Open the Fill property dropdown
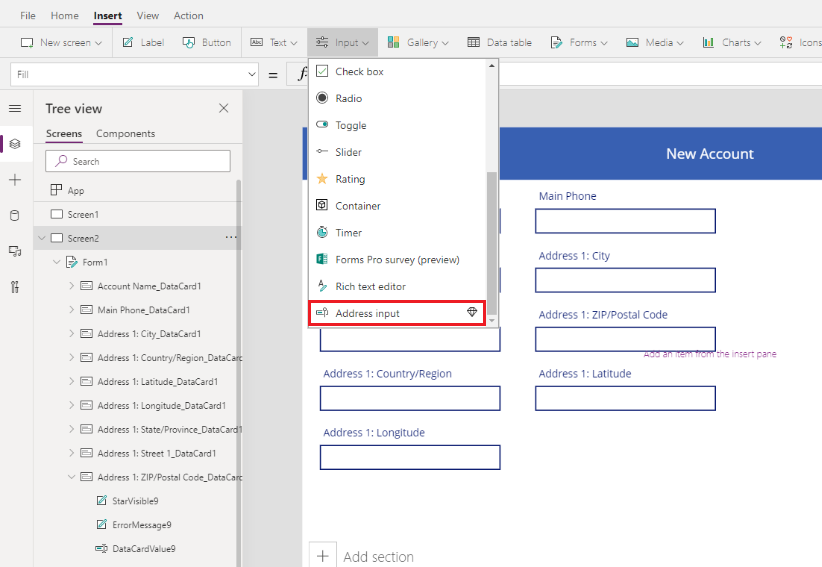Screen dimensions: 822x567 [x=252, y=74]
